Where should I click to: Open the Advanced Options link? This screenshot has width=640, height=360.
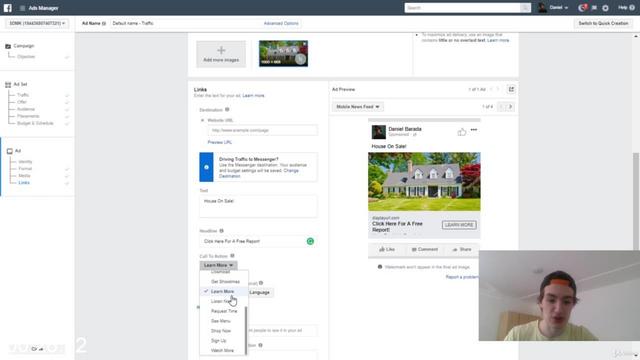pyautogui.click(x=281, y=24)
